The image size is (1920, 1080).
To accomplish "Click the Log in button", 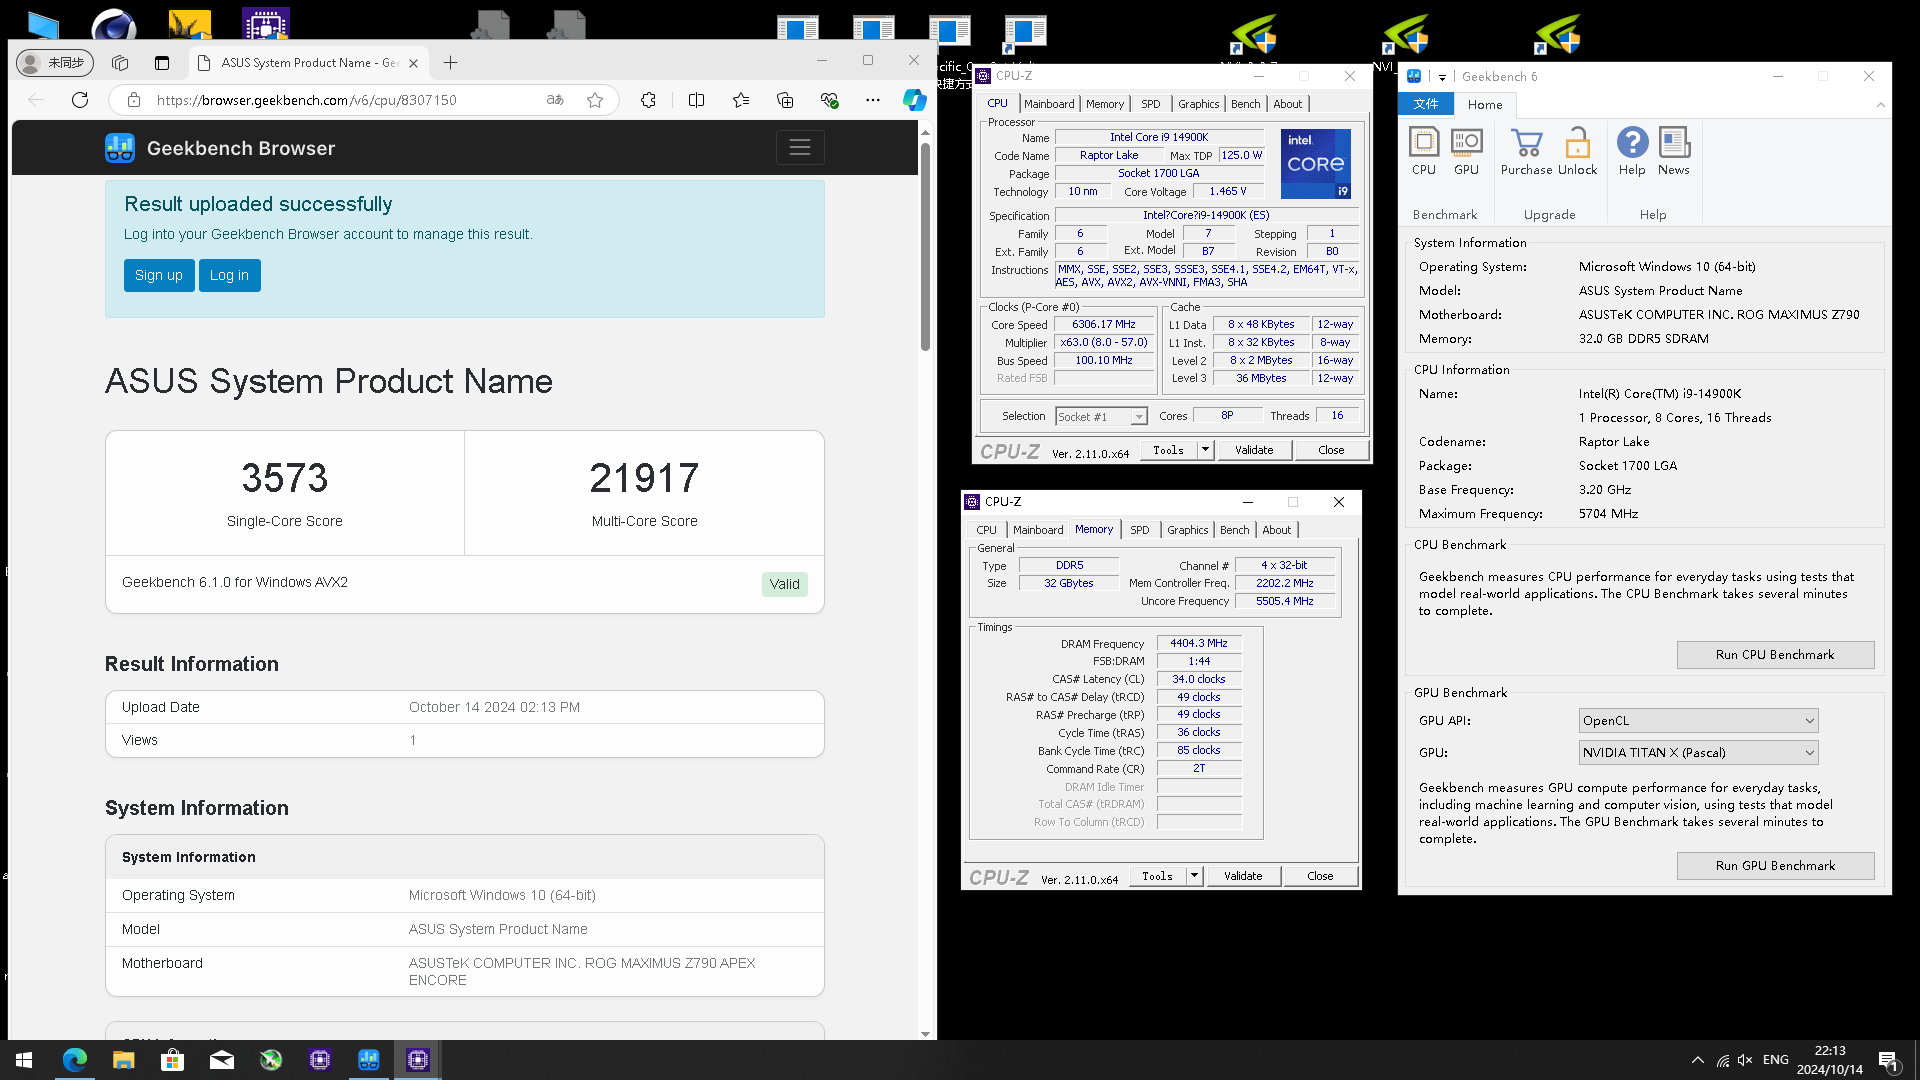I will (229, 276).
